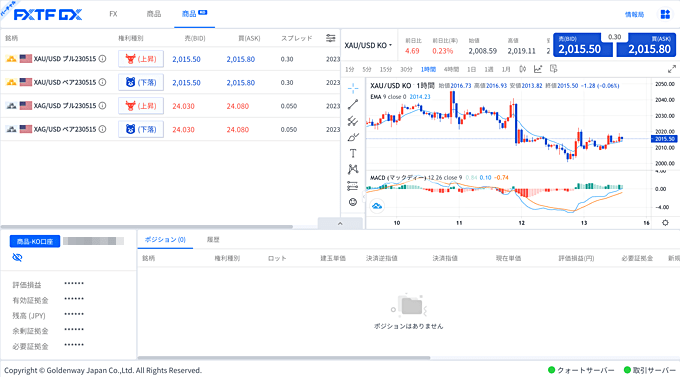680x377 pixels.
Task: Open column settings sliders icon in quote list
Action: 330,38
